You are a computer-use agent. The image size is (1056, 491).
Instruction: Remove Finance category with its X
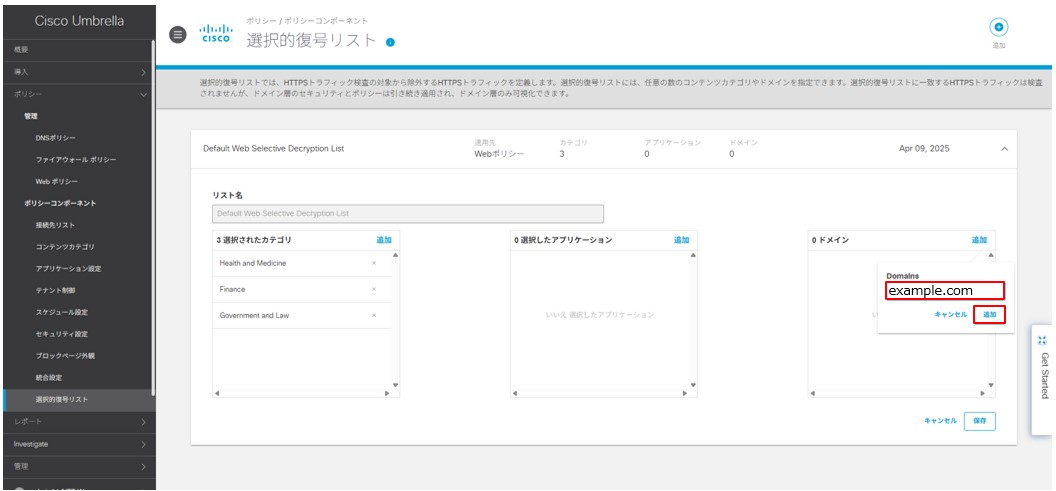pyautogui.click(x=374, y=289)
